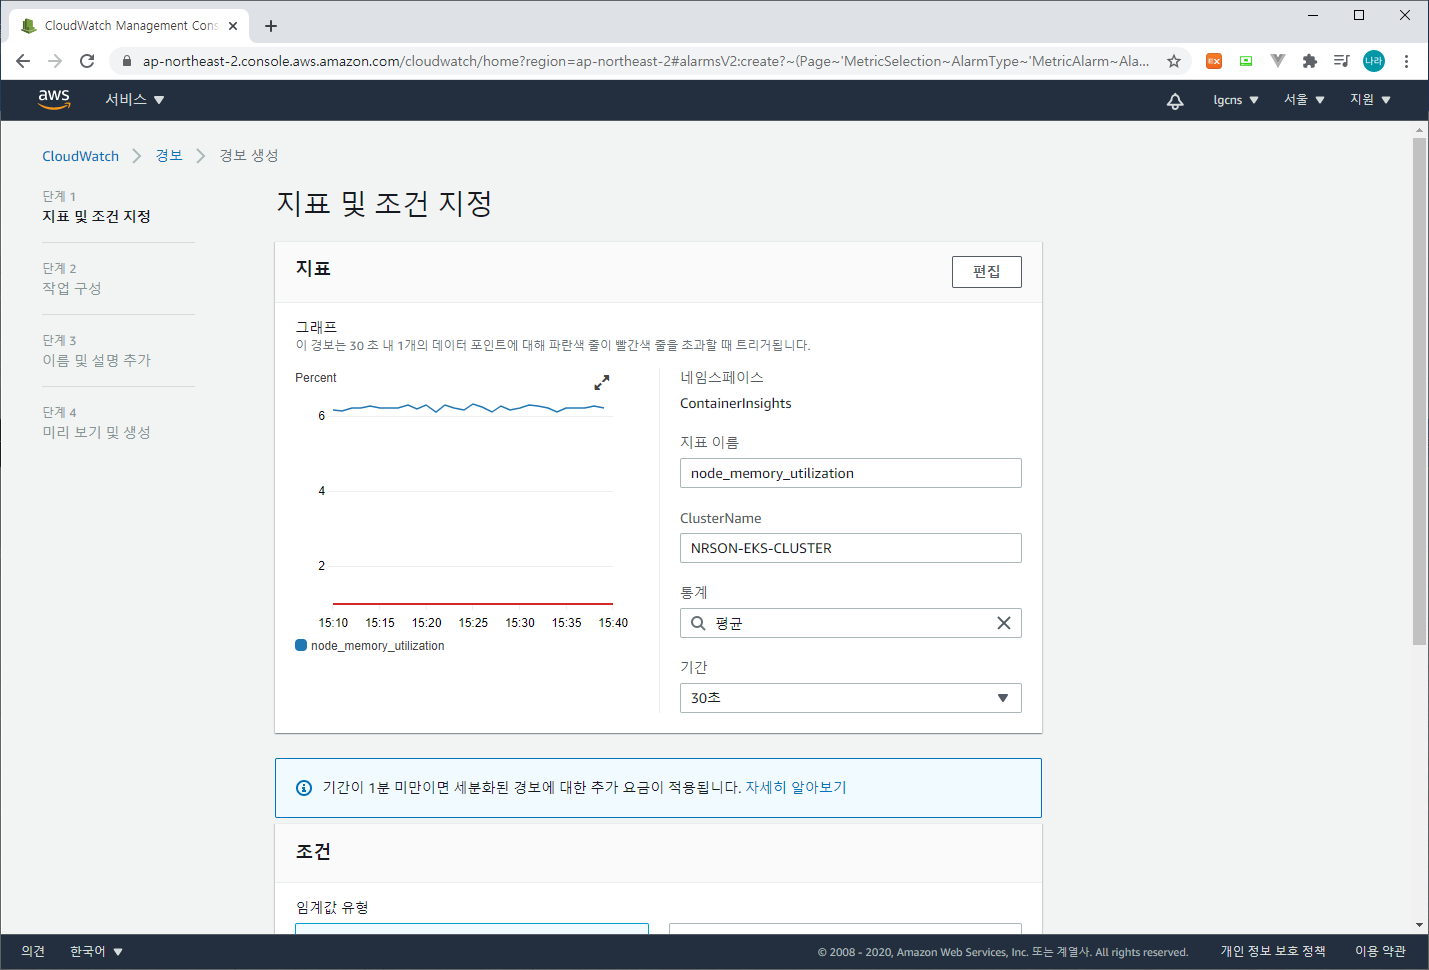The width and height of the screenshot is (1429, 970).
Task: Click the 편집 edit button
Action: point(987,272)
